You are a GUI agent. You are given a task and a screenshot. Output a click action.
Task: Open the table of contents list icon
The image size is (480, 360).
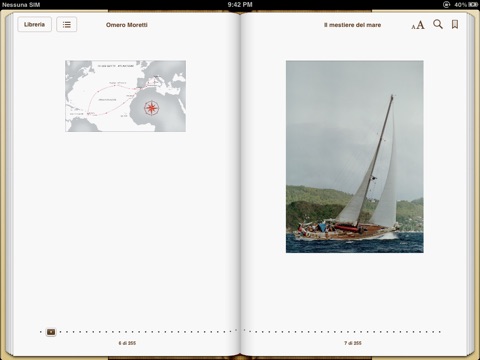[67, 24]
